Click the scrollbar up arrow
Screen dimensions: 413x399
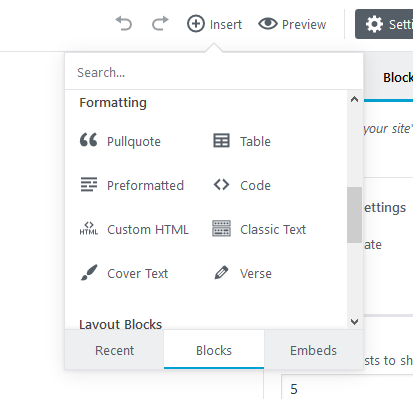click(x=354, y=99)
